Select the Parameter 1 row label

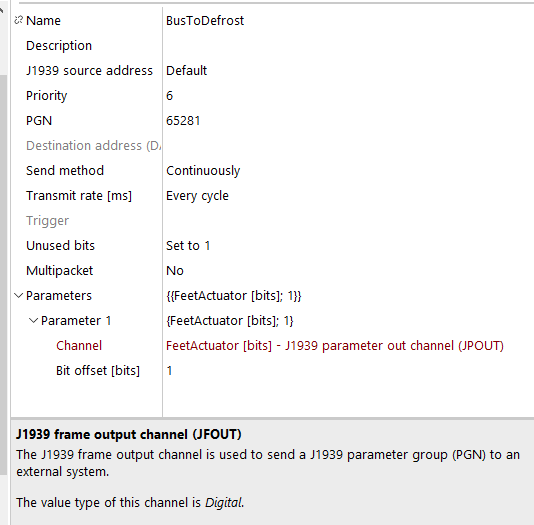[76, 320]
